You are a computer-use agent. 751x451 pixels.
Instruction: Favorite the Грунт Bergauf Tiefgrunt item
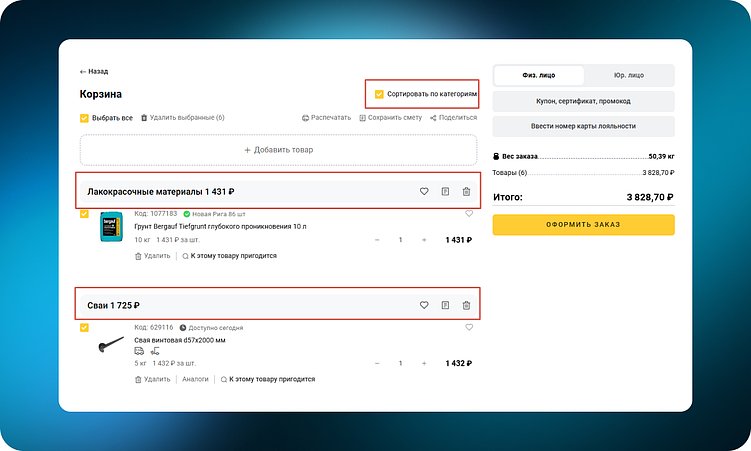(469, 214)
